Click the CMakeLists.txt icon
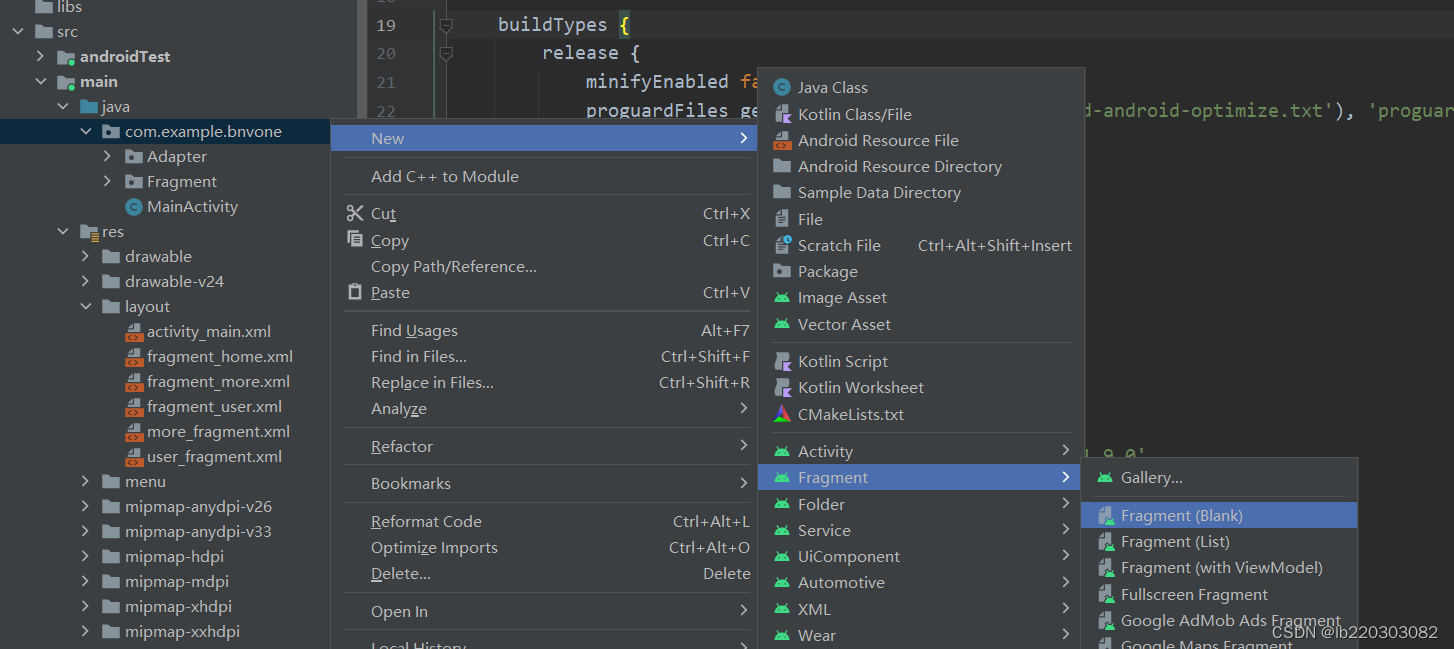 click(783, 413)
